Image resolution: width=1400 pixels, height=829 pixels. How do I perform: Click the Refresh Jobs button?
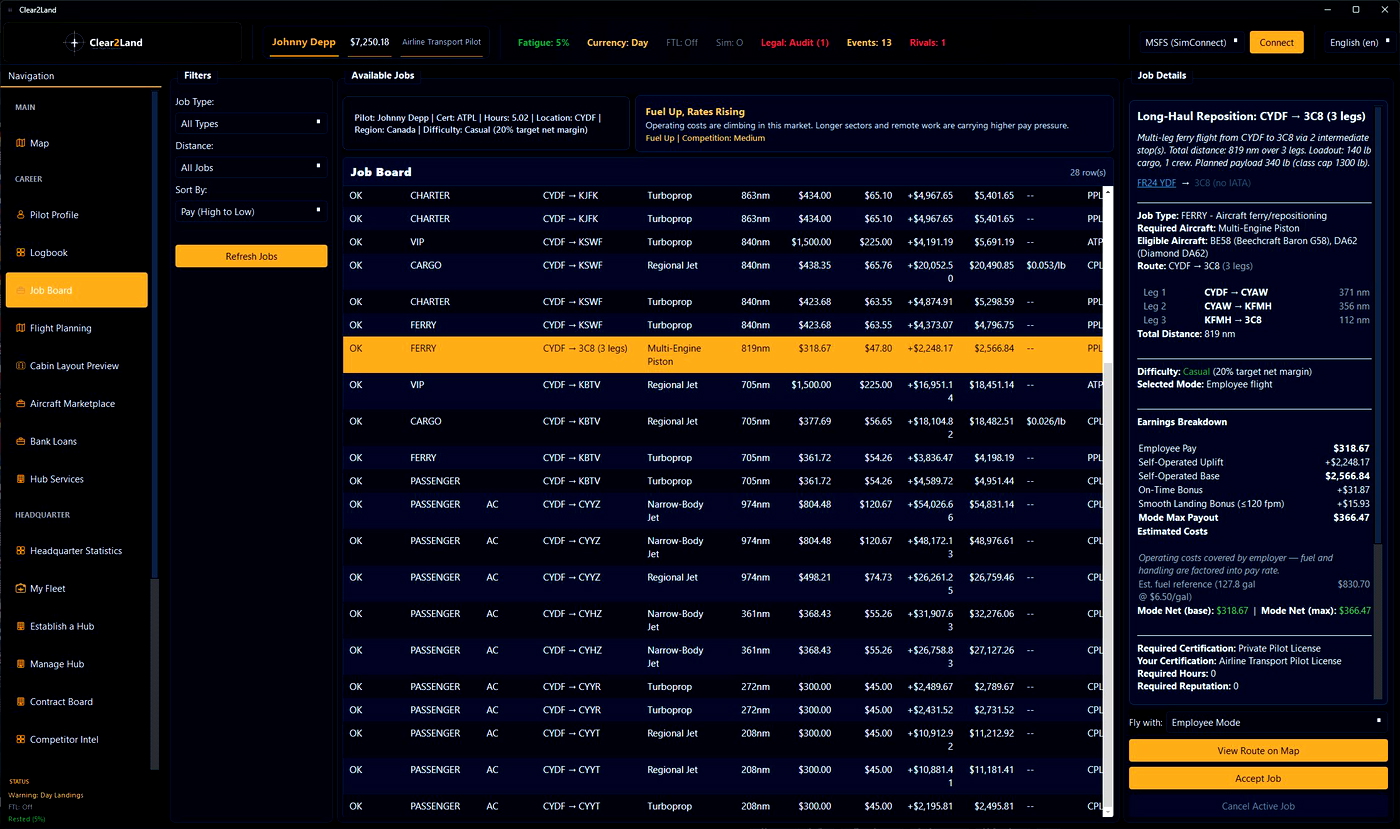tap(251, 256)
